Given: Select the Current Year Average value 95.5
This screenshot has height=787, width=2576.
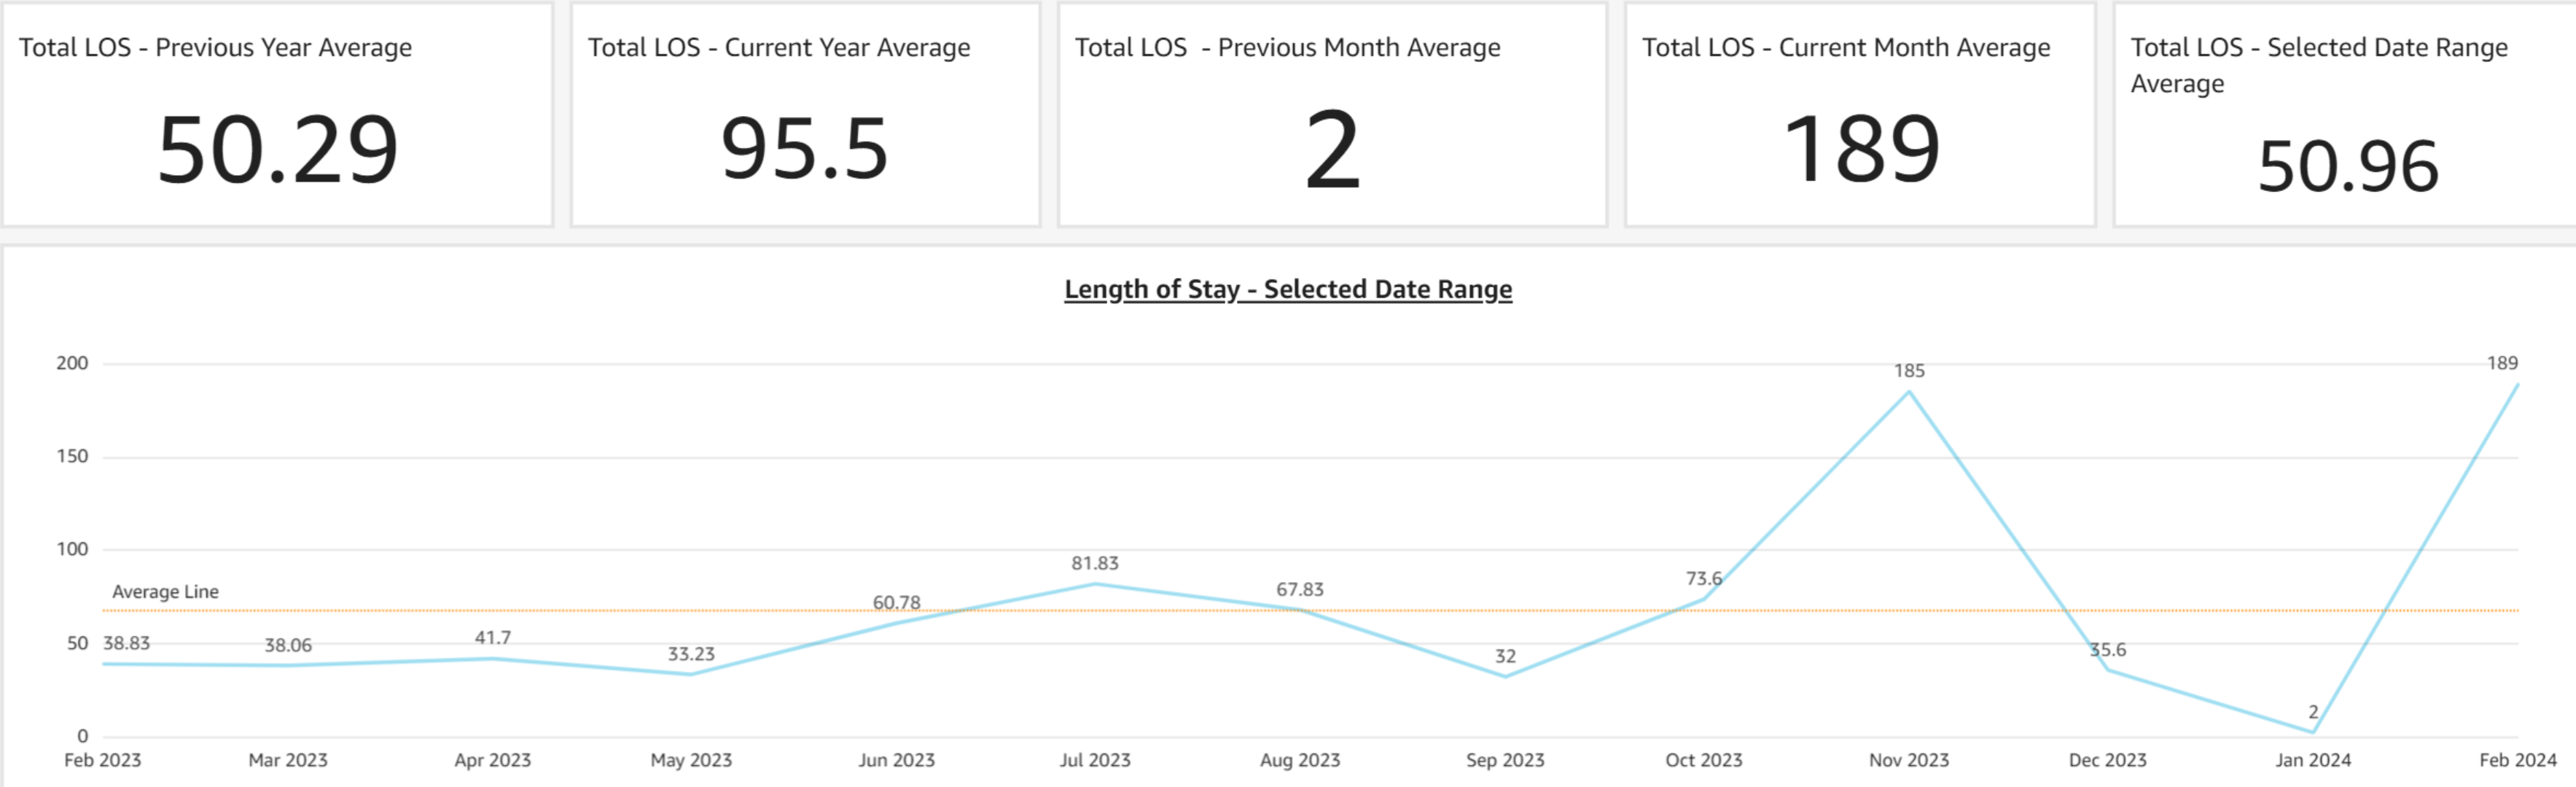Looking at the screenshot, I should click(804, 150).
